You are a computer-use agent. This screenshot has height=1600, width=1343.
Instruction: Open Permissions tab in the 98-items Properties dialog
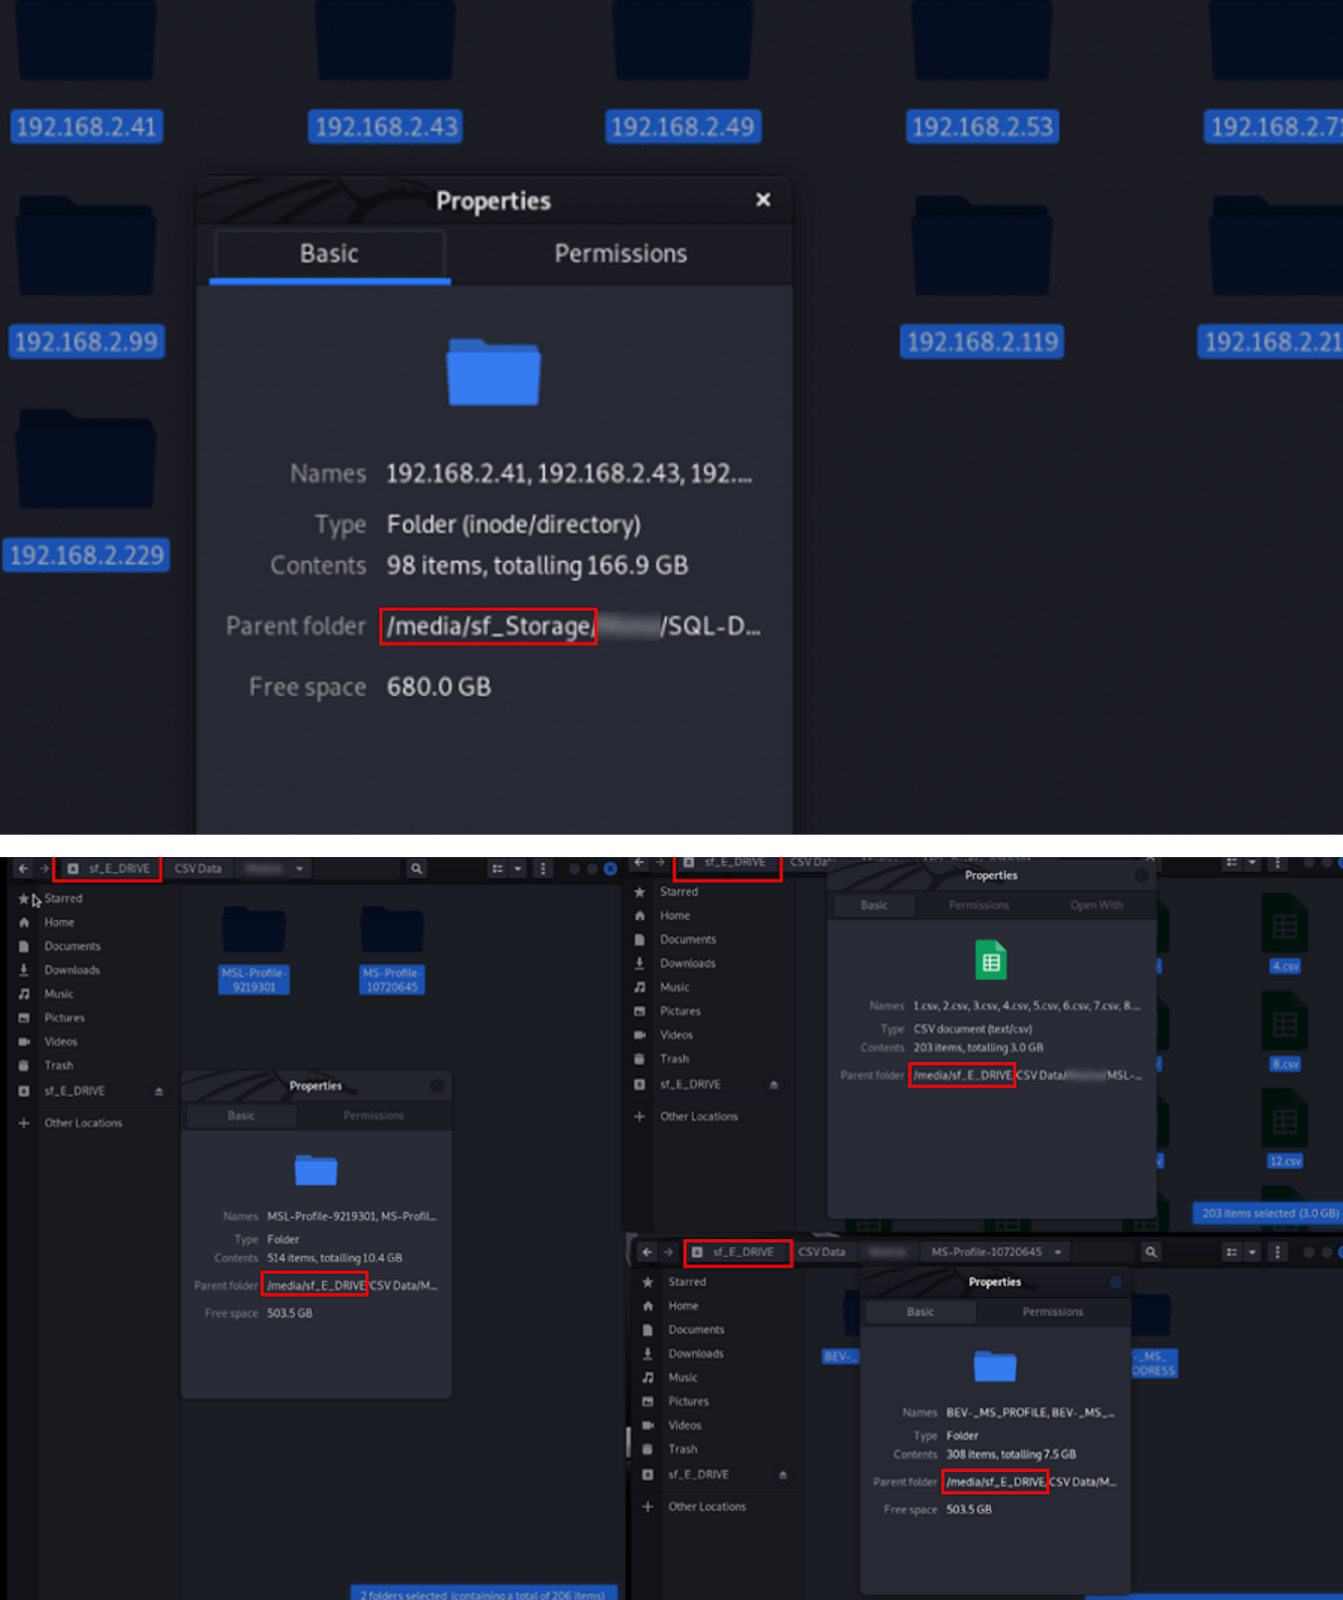pos(620,254)
